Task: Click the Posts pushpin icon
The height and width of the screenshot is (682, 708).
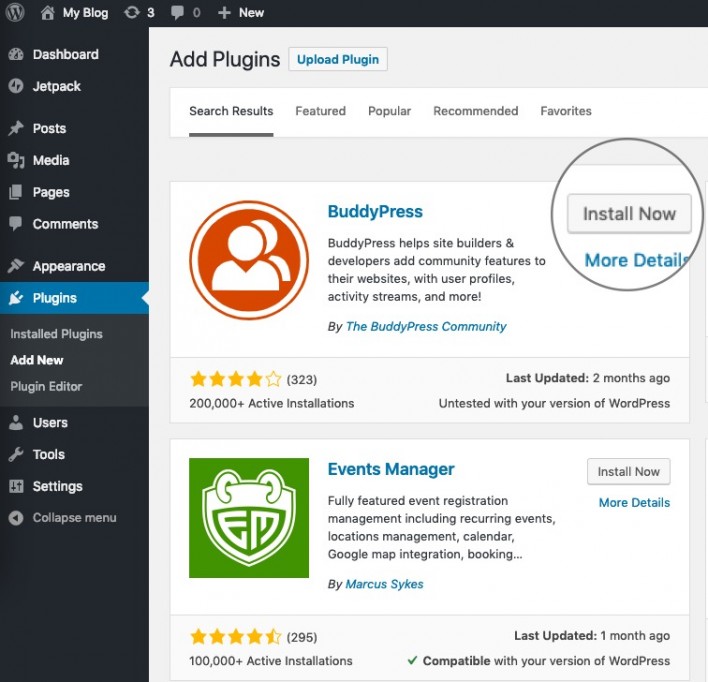Action: tap(16, 128)
